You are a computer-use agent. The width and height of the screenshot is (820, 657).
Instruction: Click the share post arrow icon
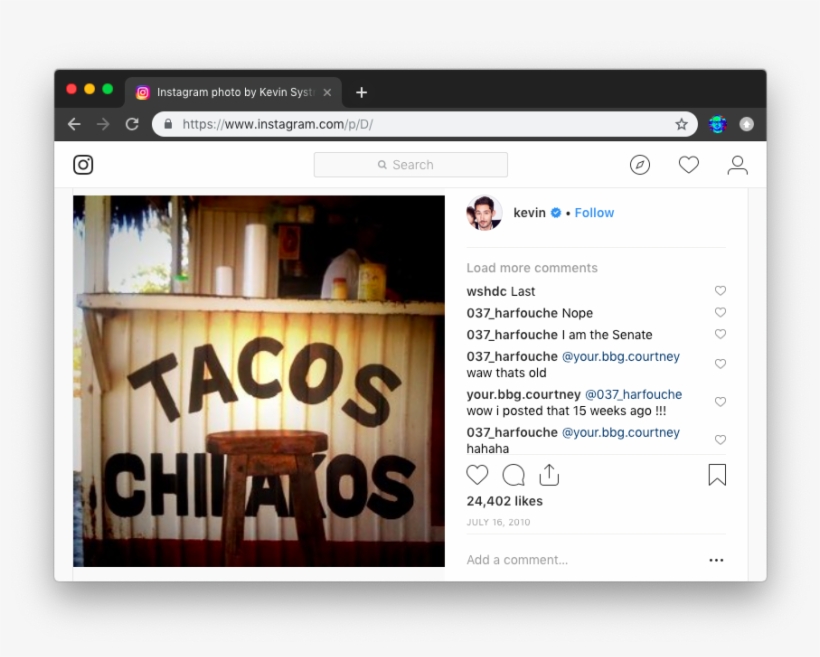548,475
